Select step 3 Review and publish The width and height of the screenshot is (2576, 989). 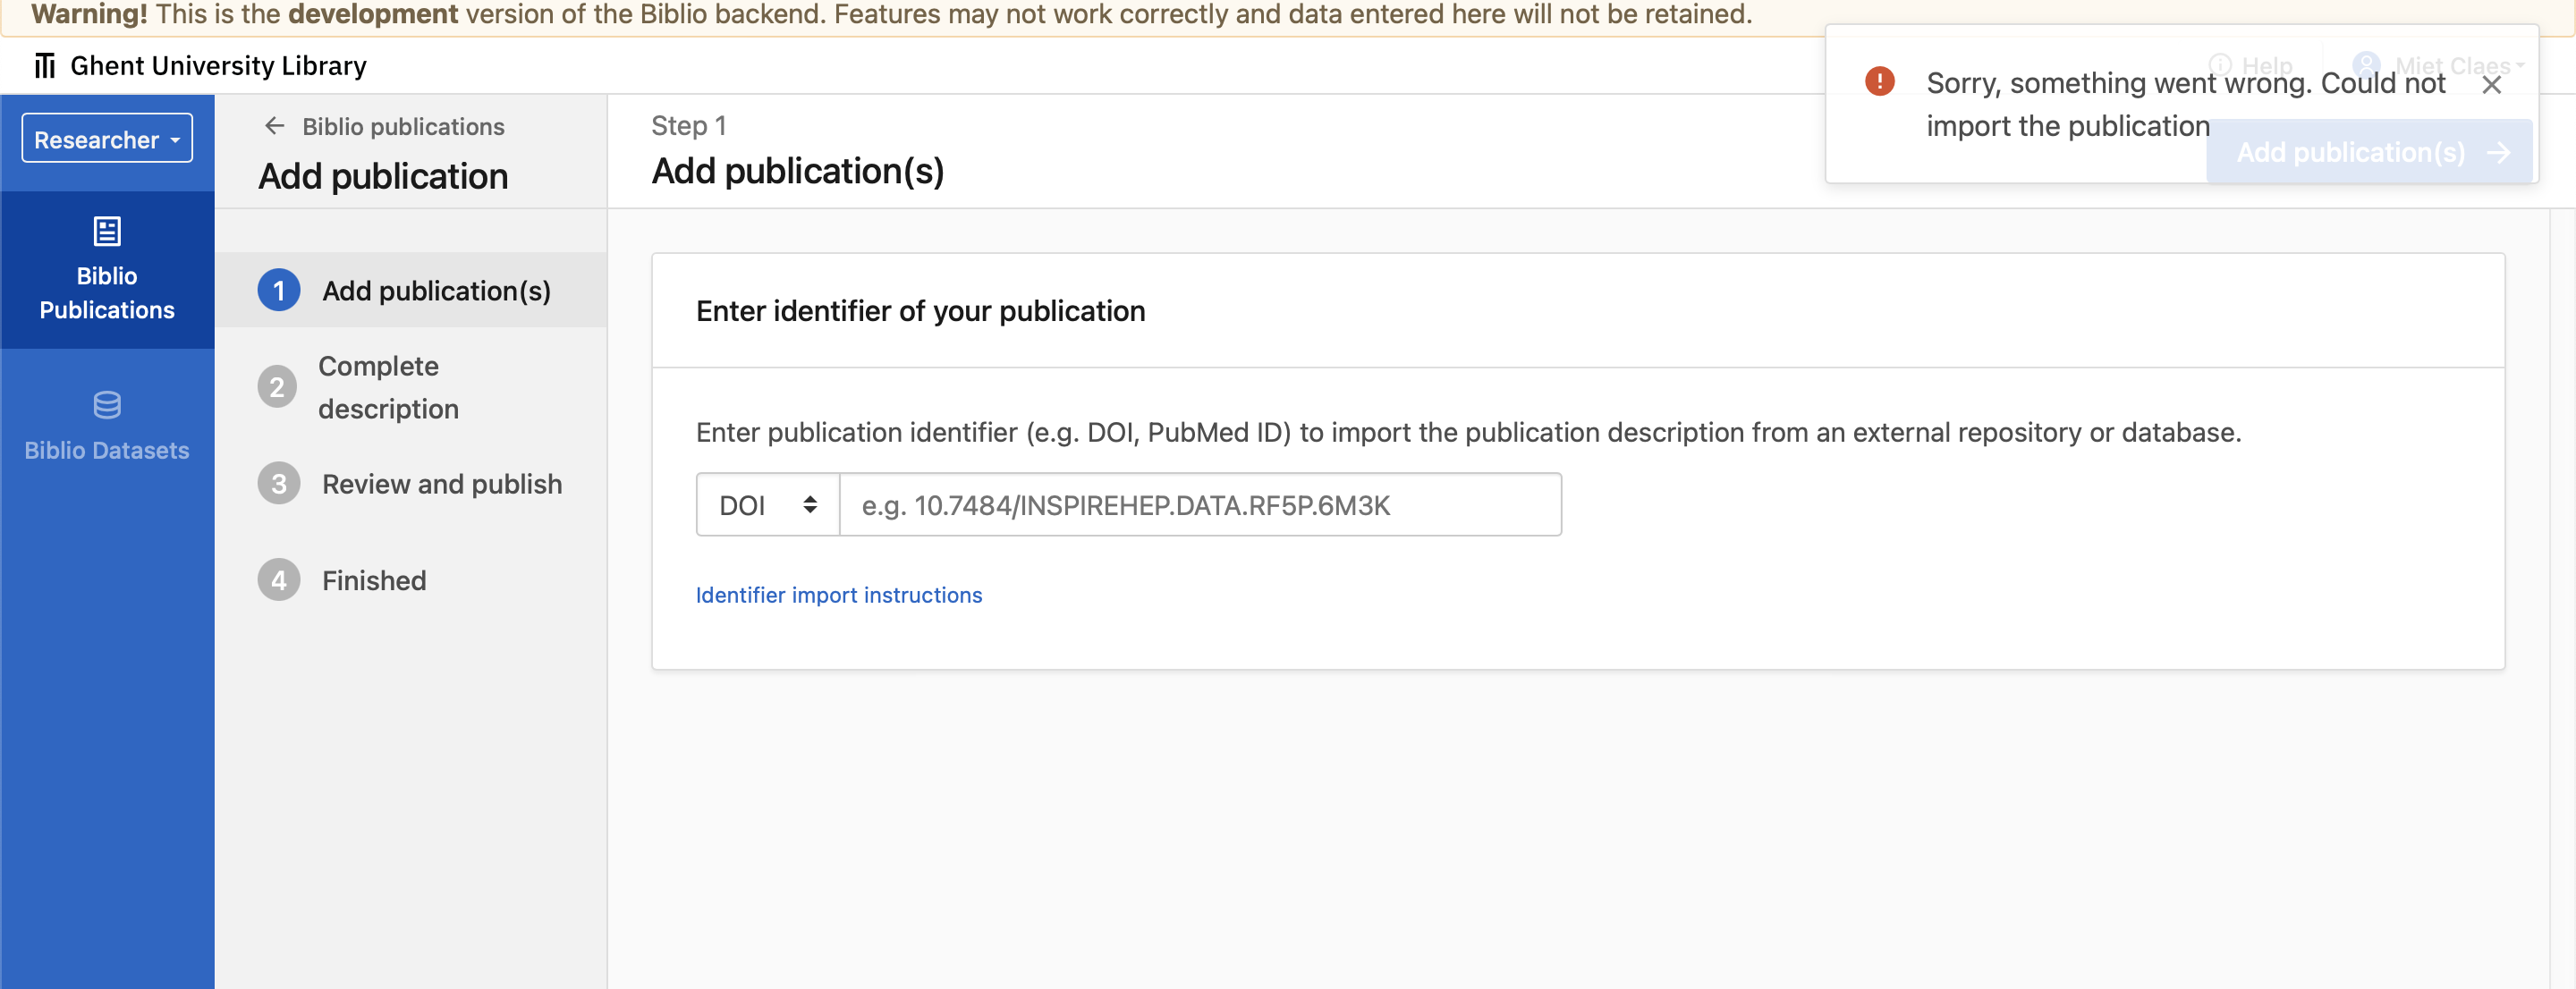442,483
